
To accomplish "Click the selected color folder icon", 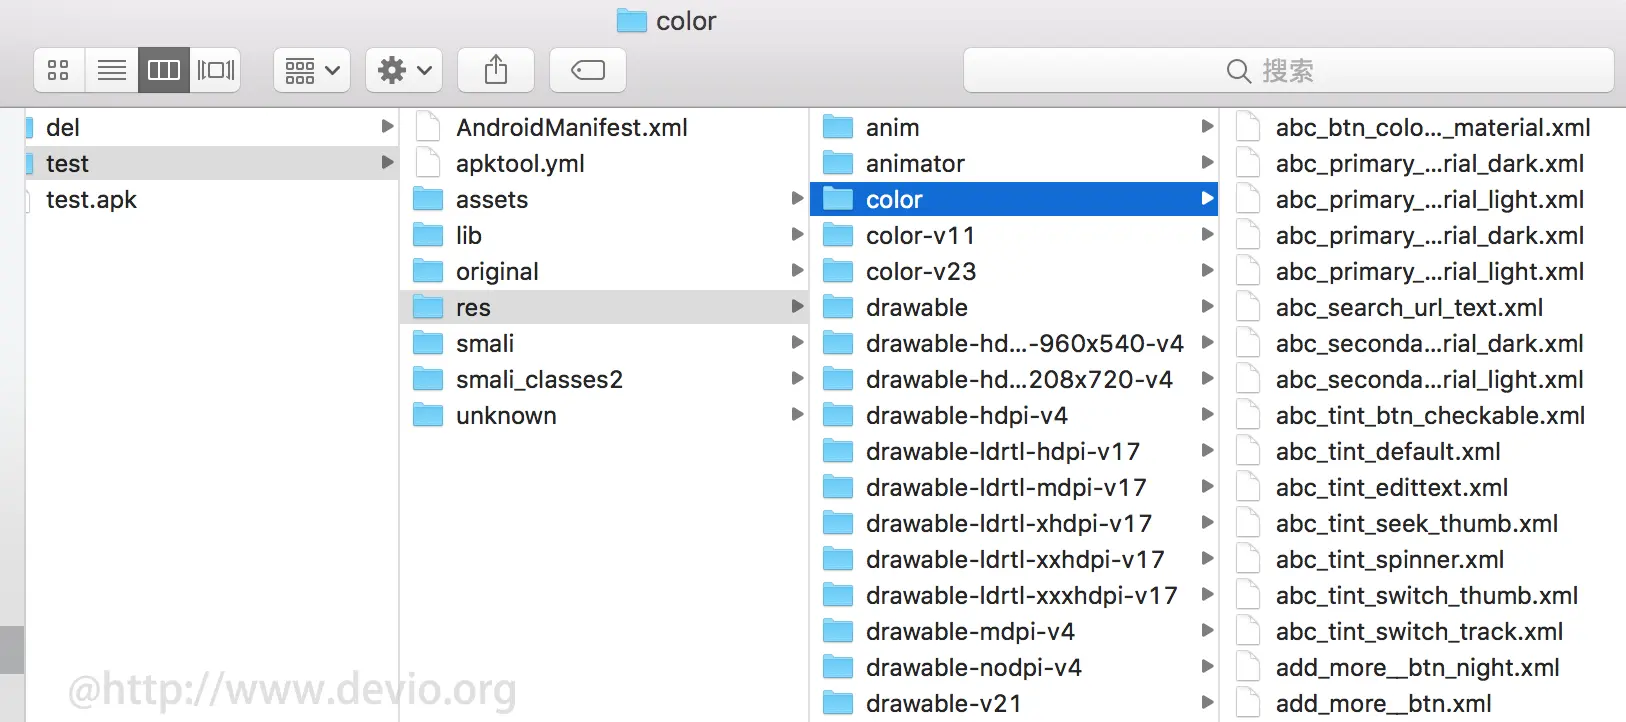I will (838, 199).
